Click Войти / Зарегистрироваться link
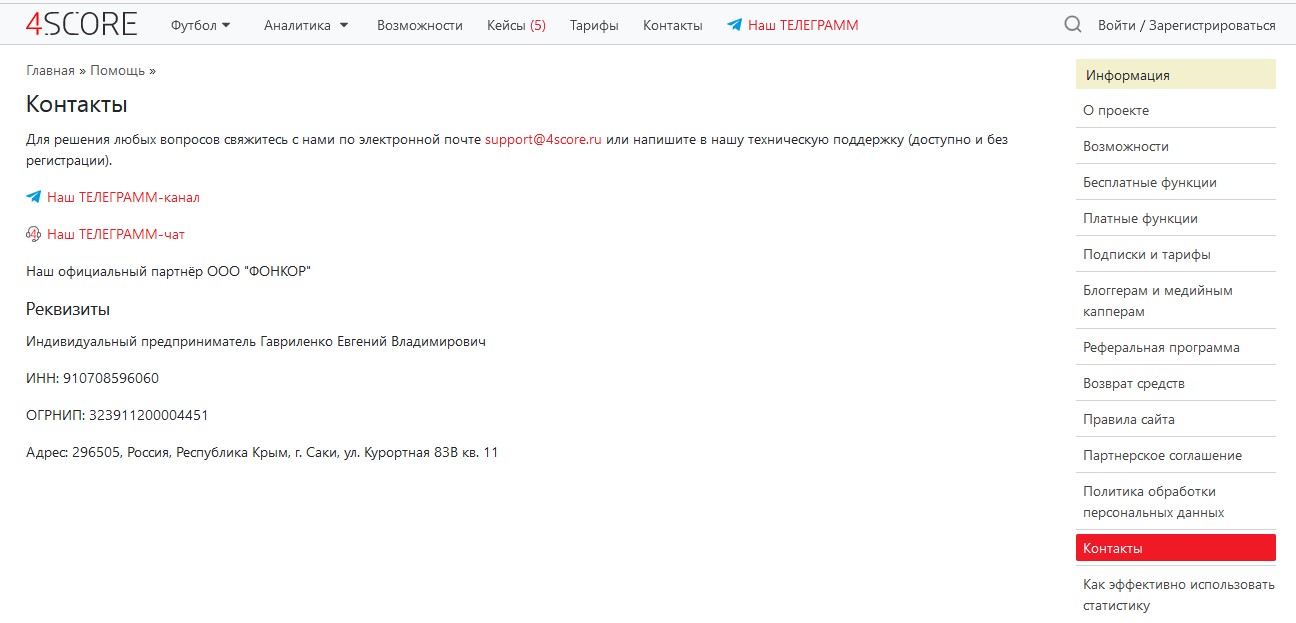 click(x=1186, y=25)
